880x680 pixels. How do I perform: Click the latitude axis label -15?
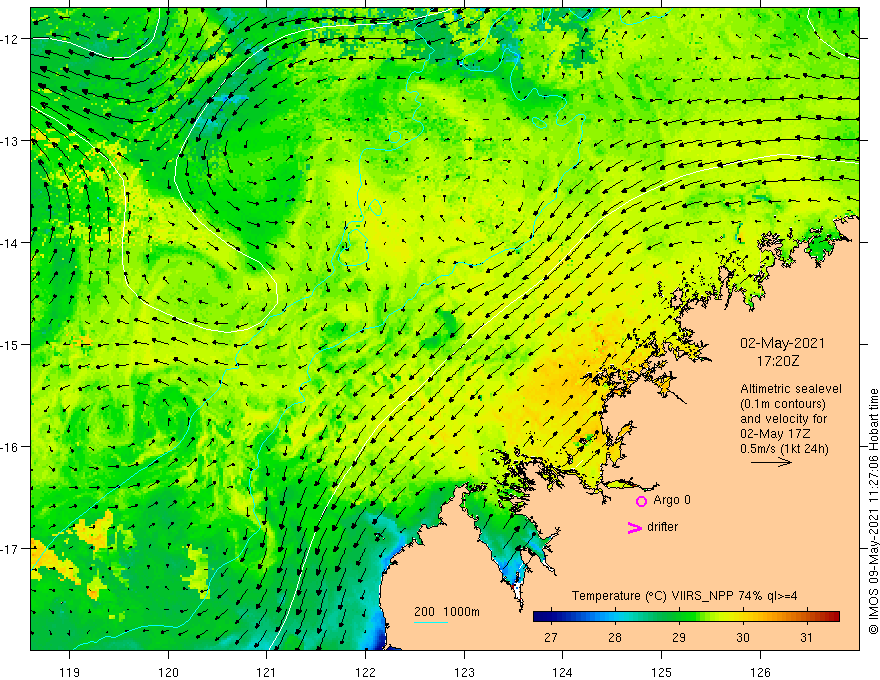11,345
